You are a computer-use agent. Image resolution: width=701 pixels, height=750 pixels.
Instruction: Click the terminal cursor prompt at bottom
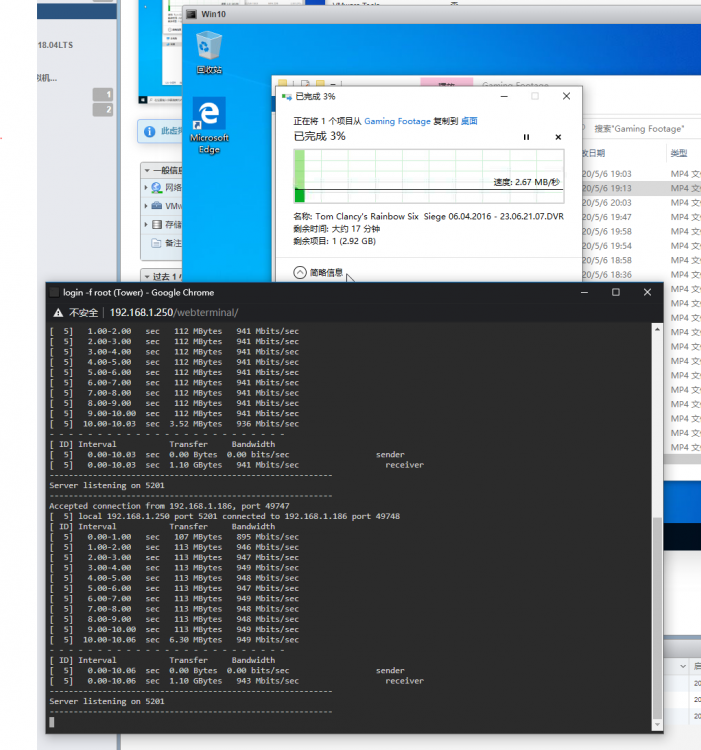click(x=52, y=722)
